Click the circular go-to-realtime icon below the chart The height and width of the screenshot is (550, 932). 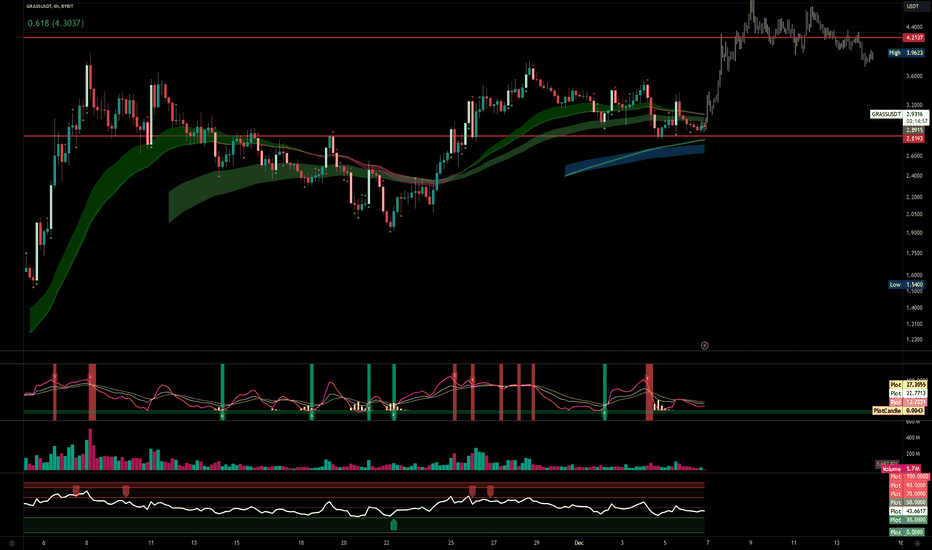pyautogui.click(x=704, y=345)
